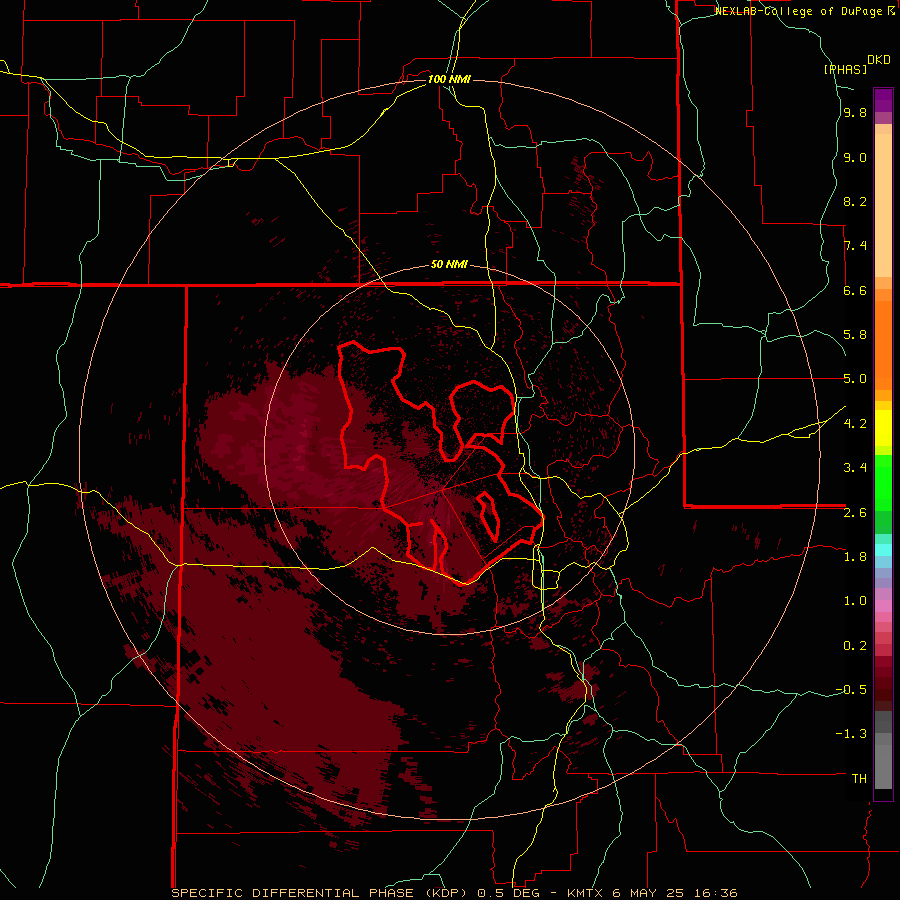This screenshot has width=900, height=900.
Task: Click the 16:36 timestamp in the caption
Action: point(717,893)
